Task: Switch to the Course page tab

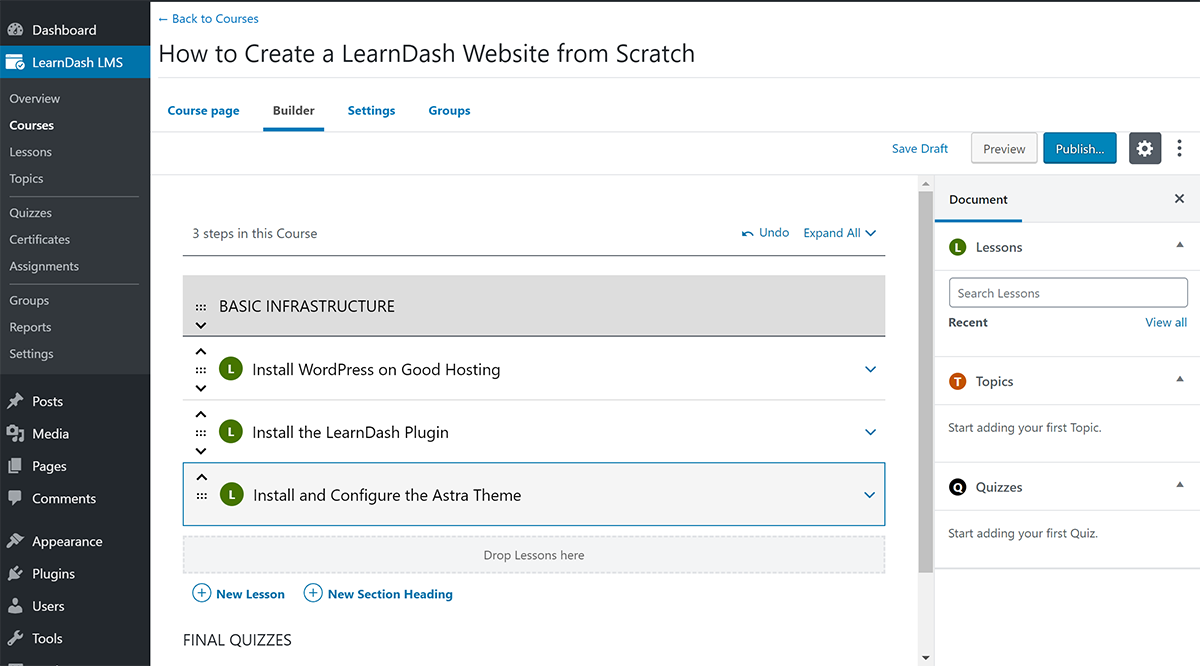Action: (203, 110)
